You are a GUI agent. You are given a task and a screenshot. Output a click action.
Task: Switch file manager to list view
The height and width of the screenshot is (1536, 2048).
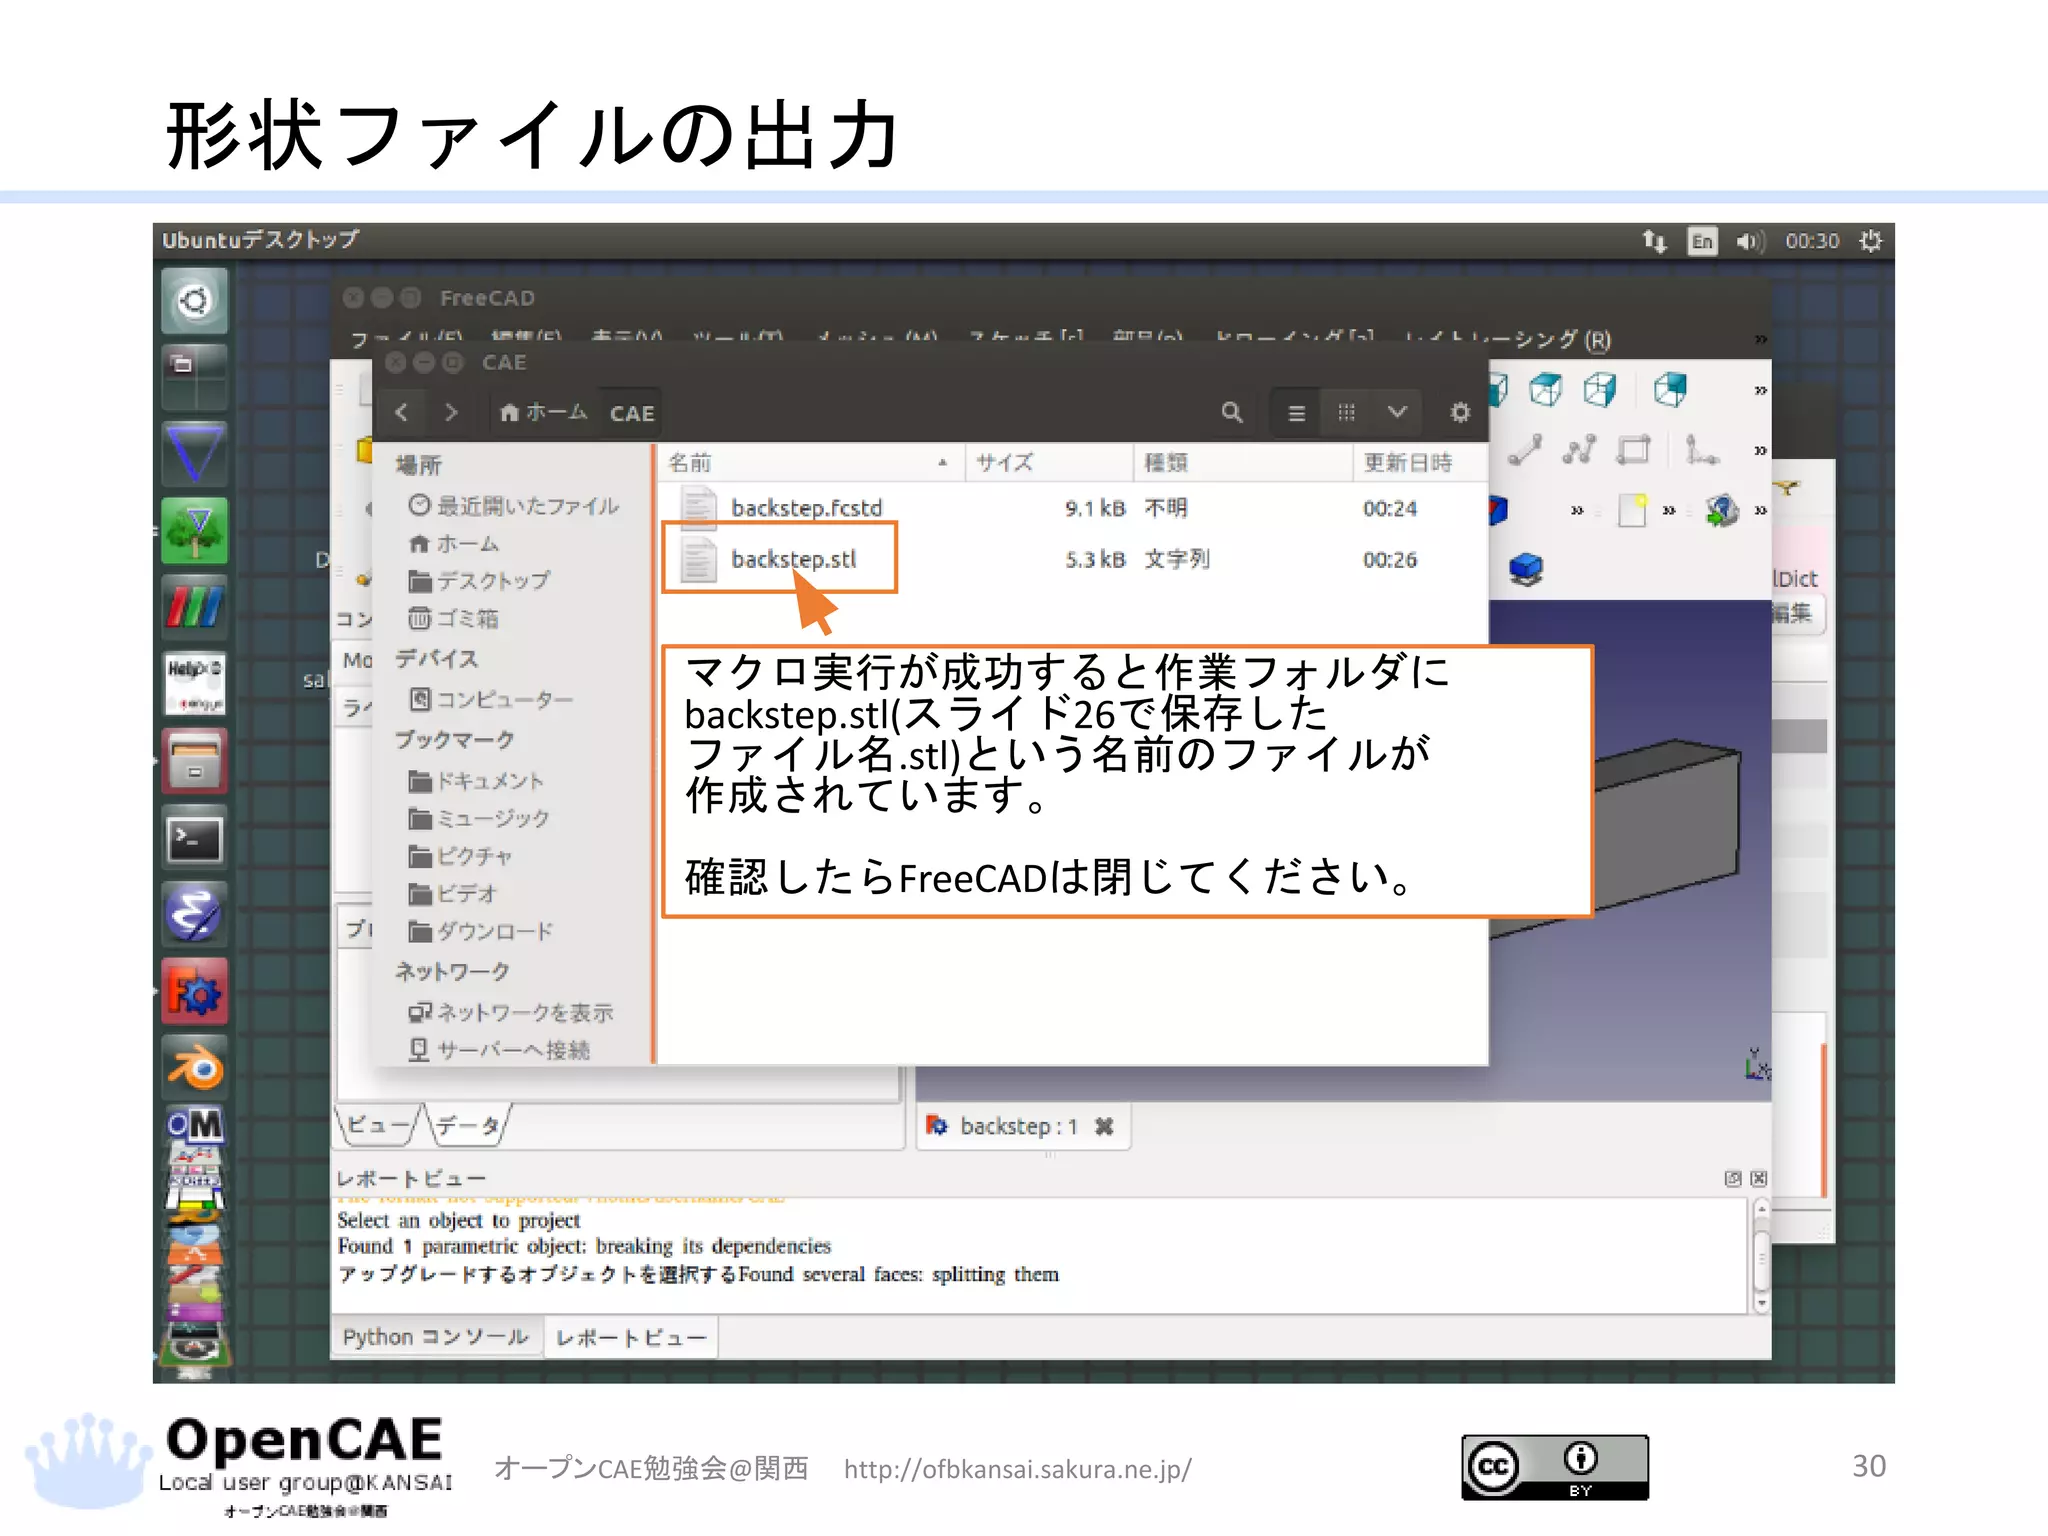point(1296,412)
